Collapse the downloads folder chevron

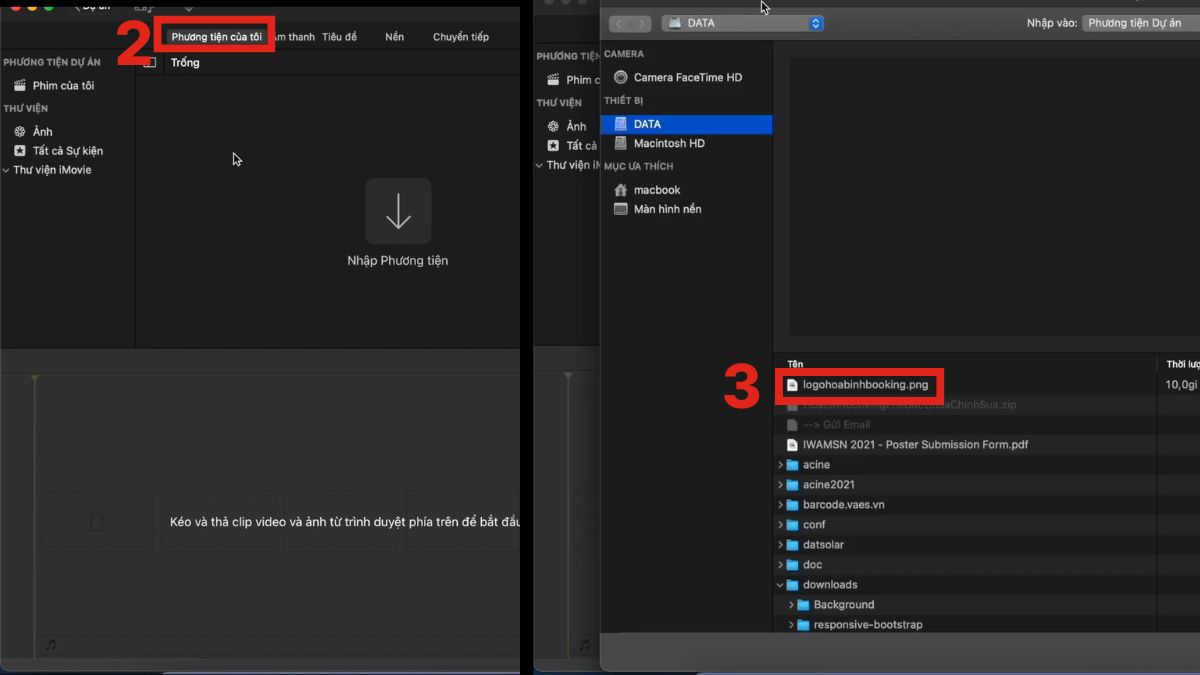pos(781,585)
